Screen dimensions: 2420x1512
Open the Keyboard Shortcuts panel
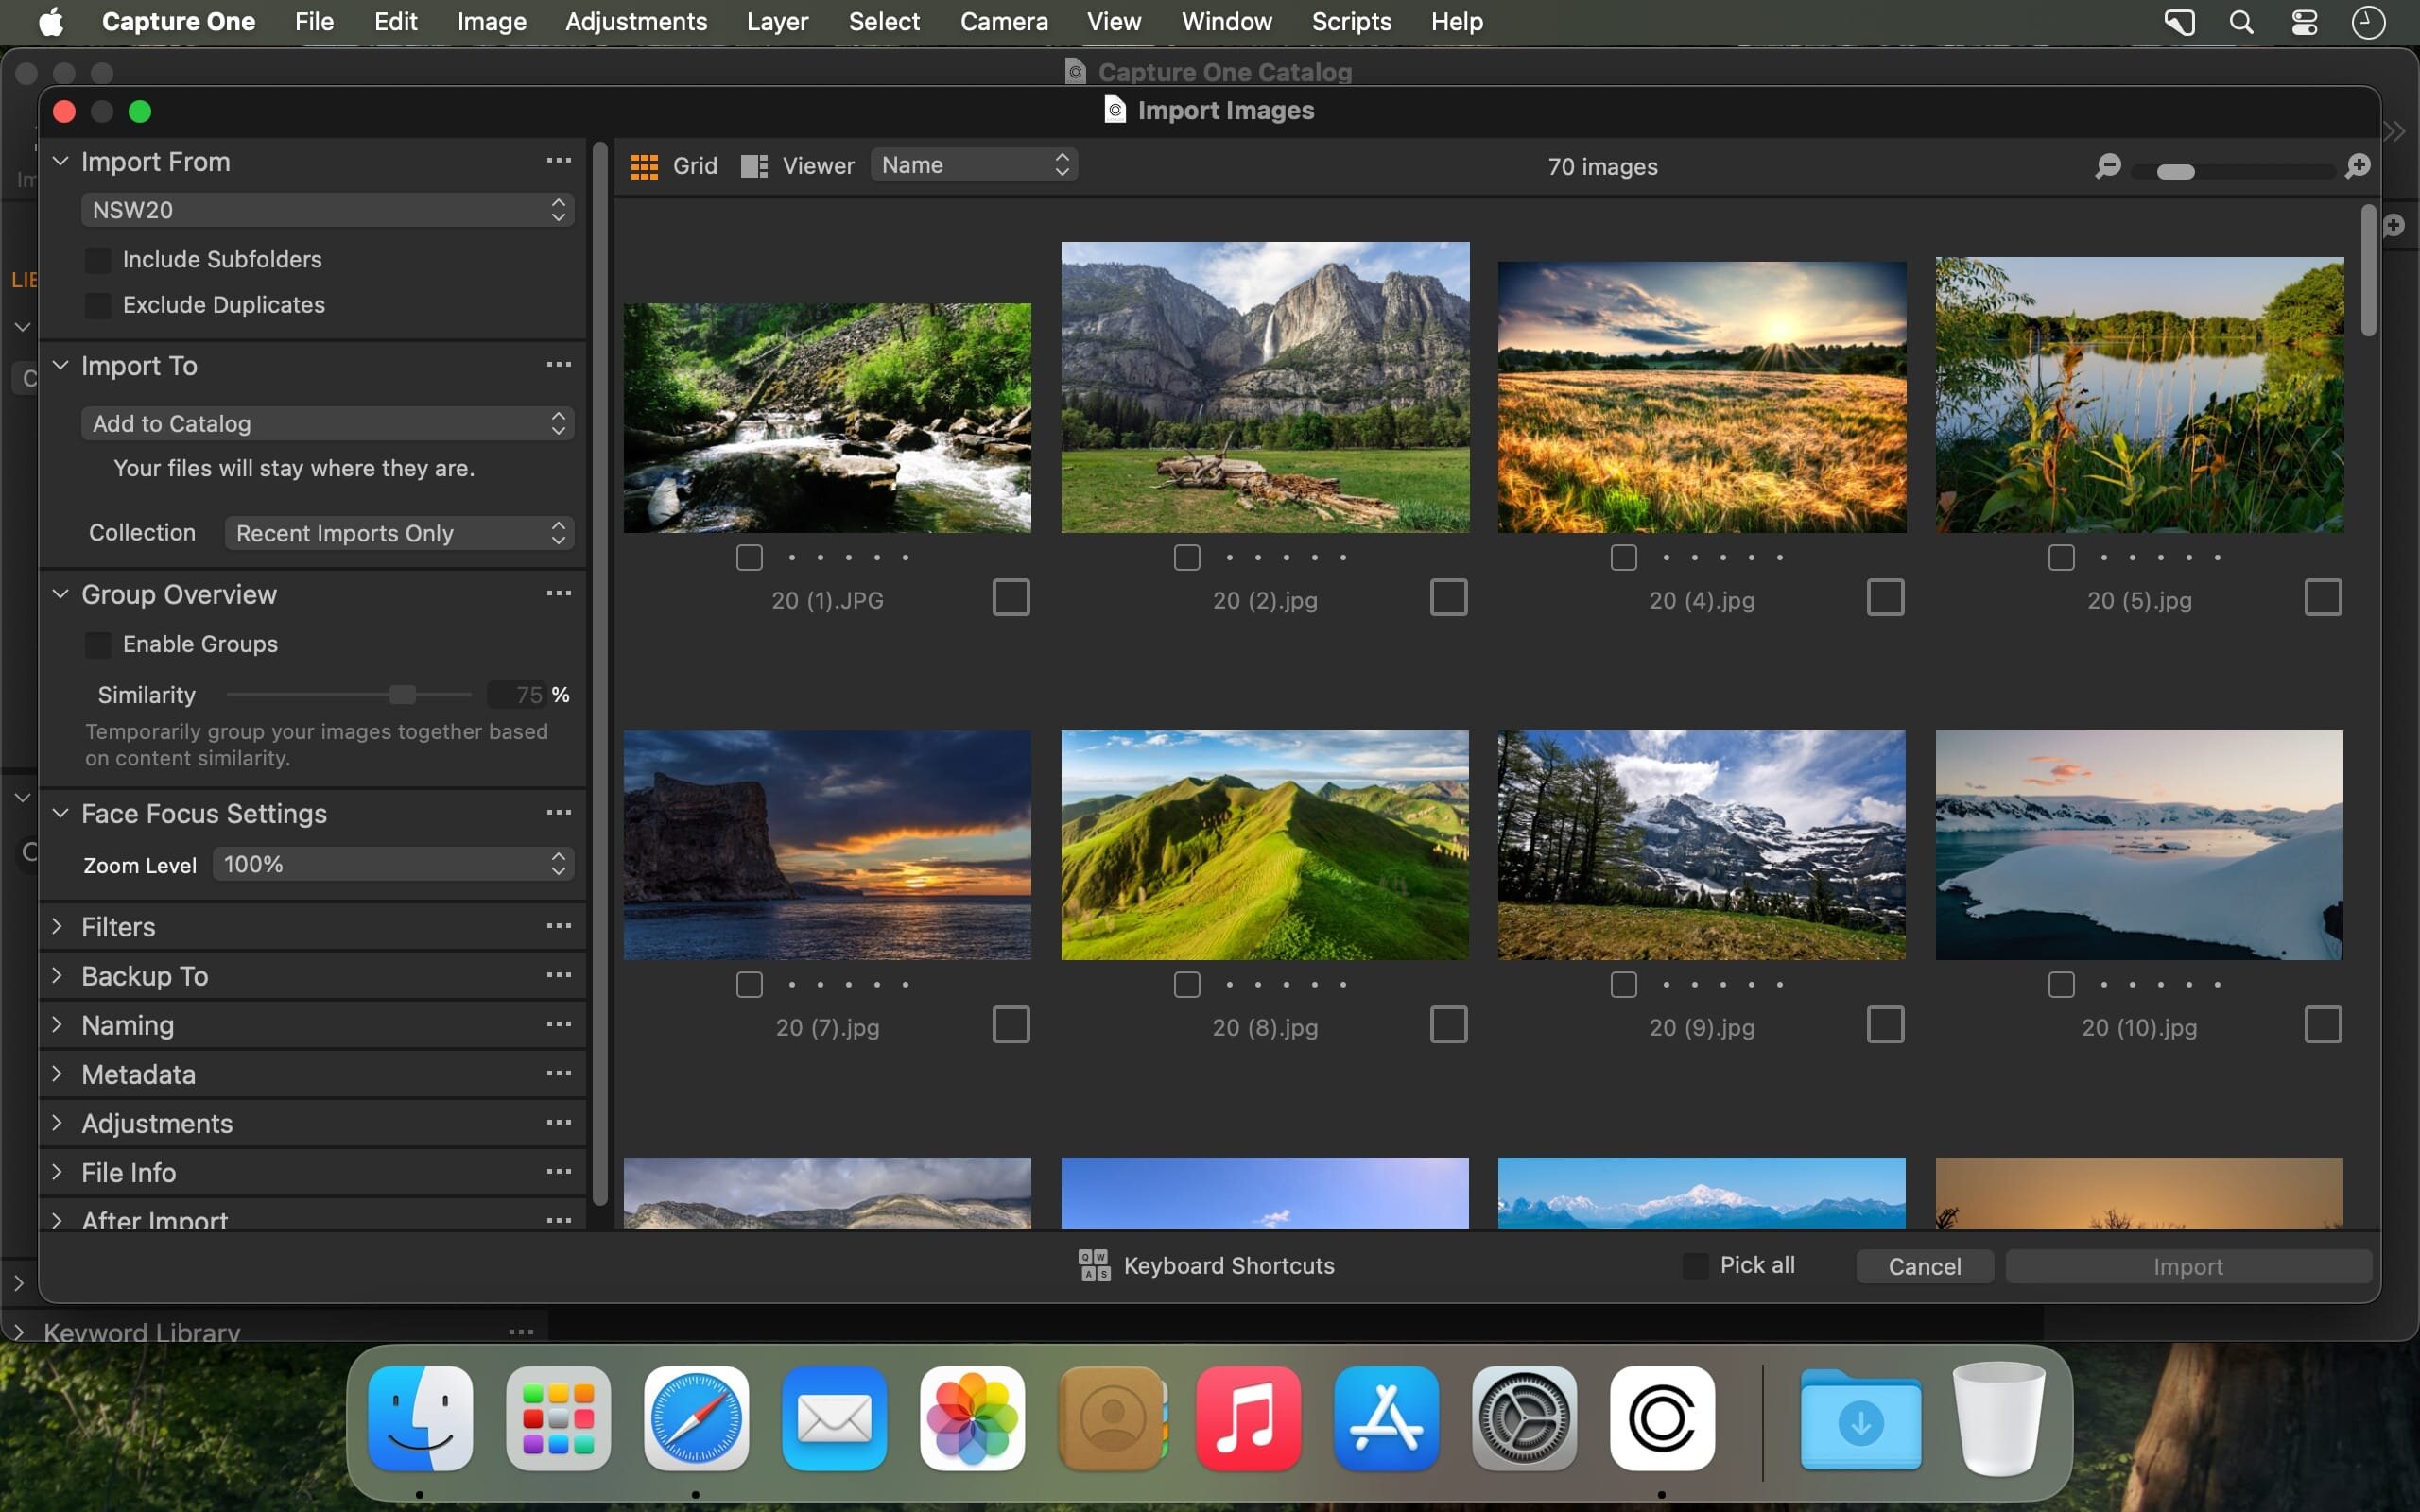point(1208,1265)
